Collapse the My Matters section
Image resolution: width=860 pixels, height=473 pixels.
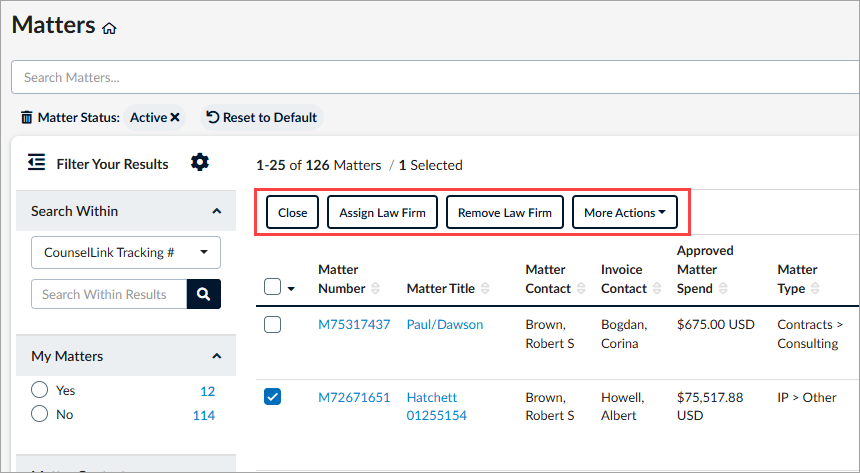pyautogui.click(x=217, y=356)
